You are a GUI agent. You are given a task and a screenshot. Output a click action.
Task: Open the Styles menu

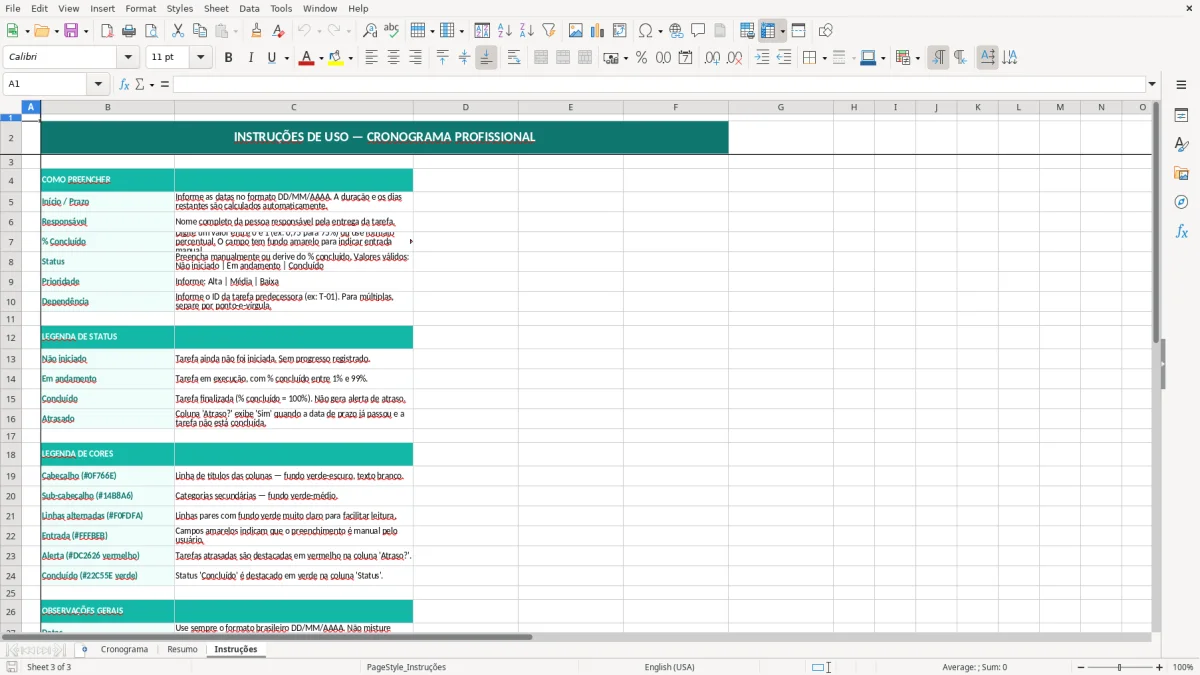(x=180, y=8)
